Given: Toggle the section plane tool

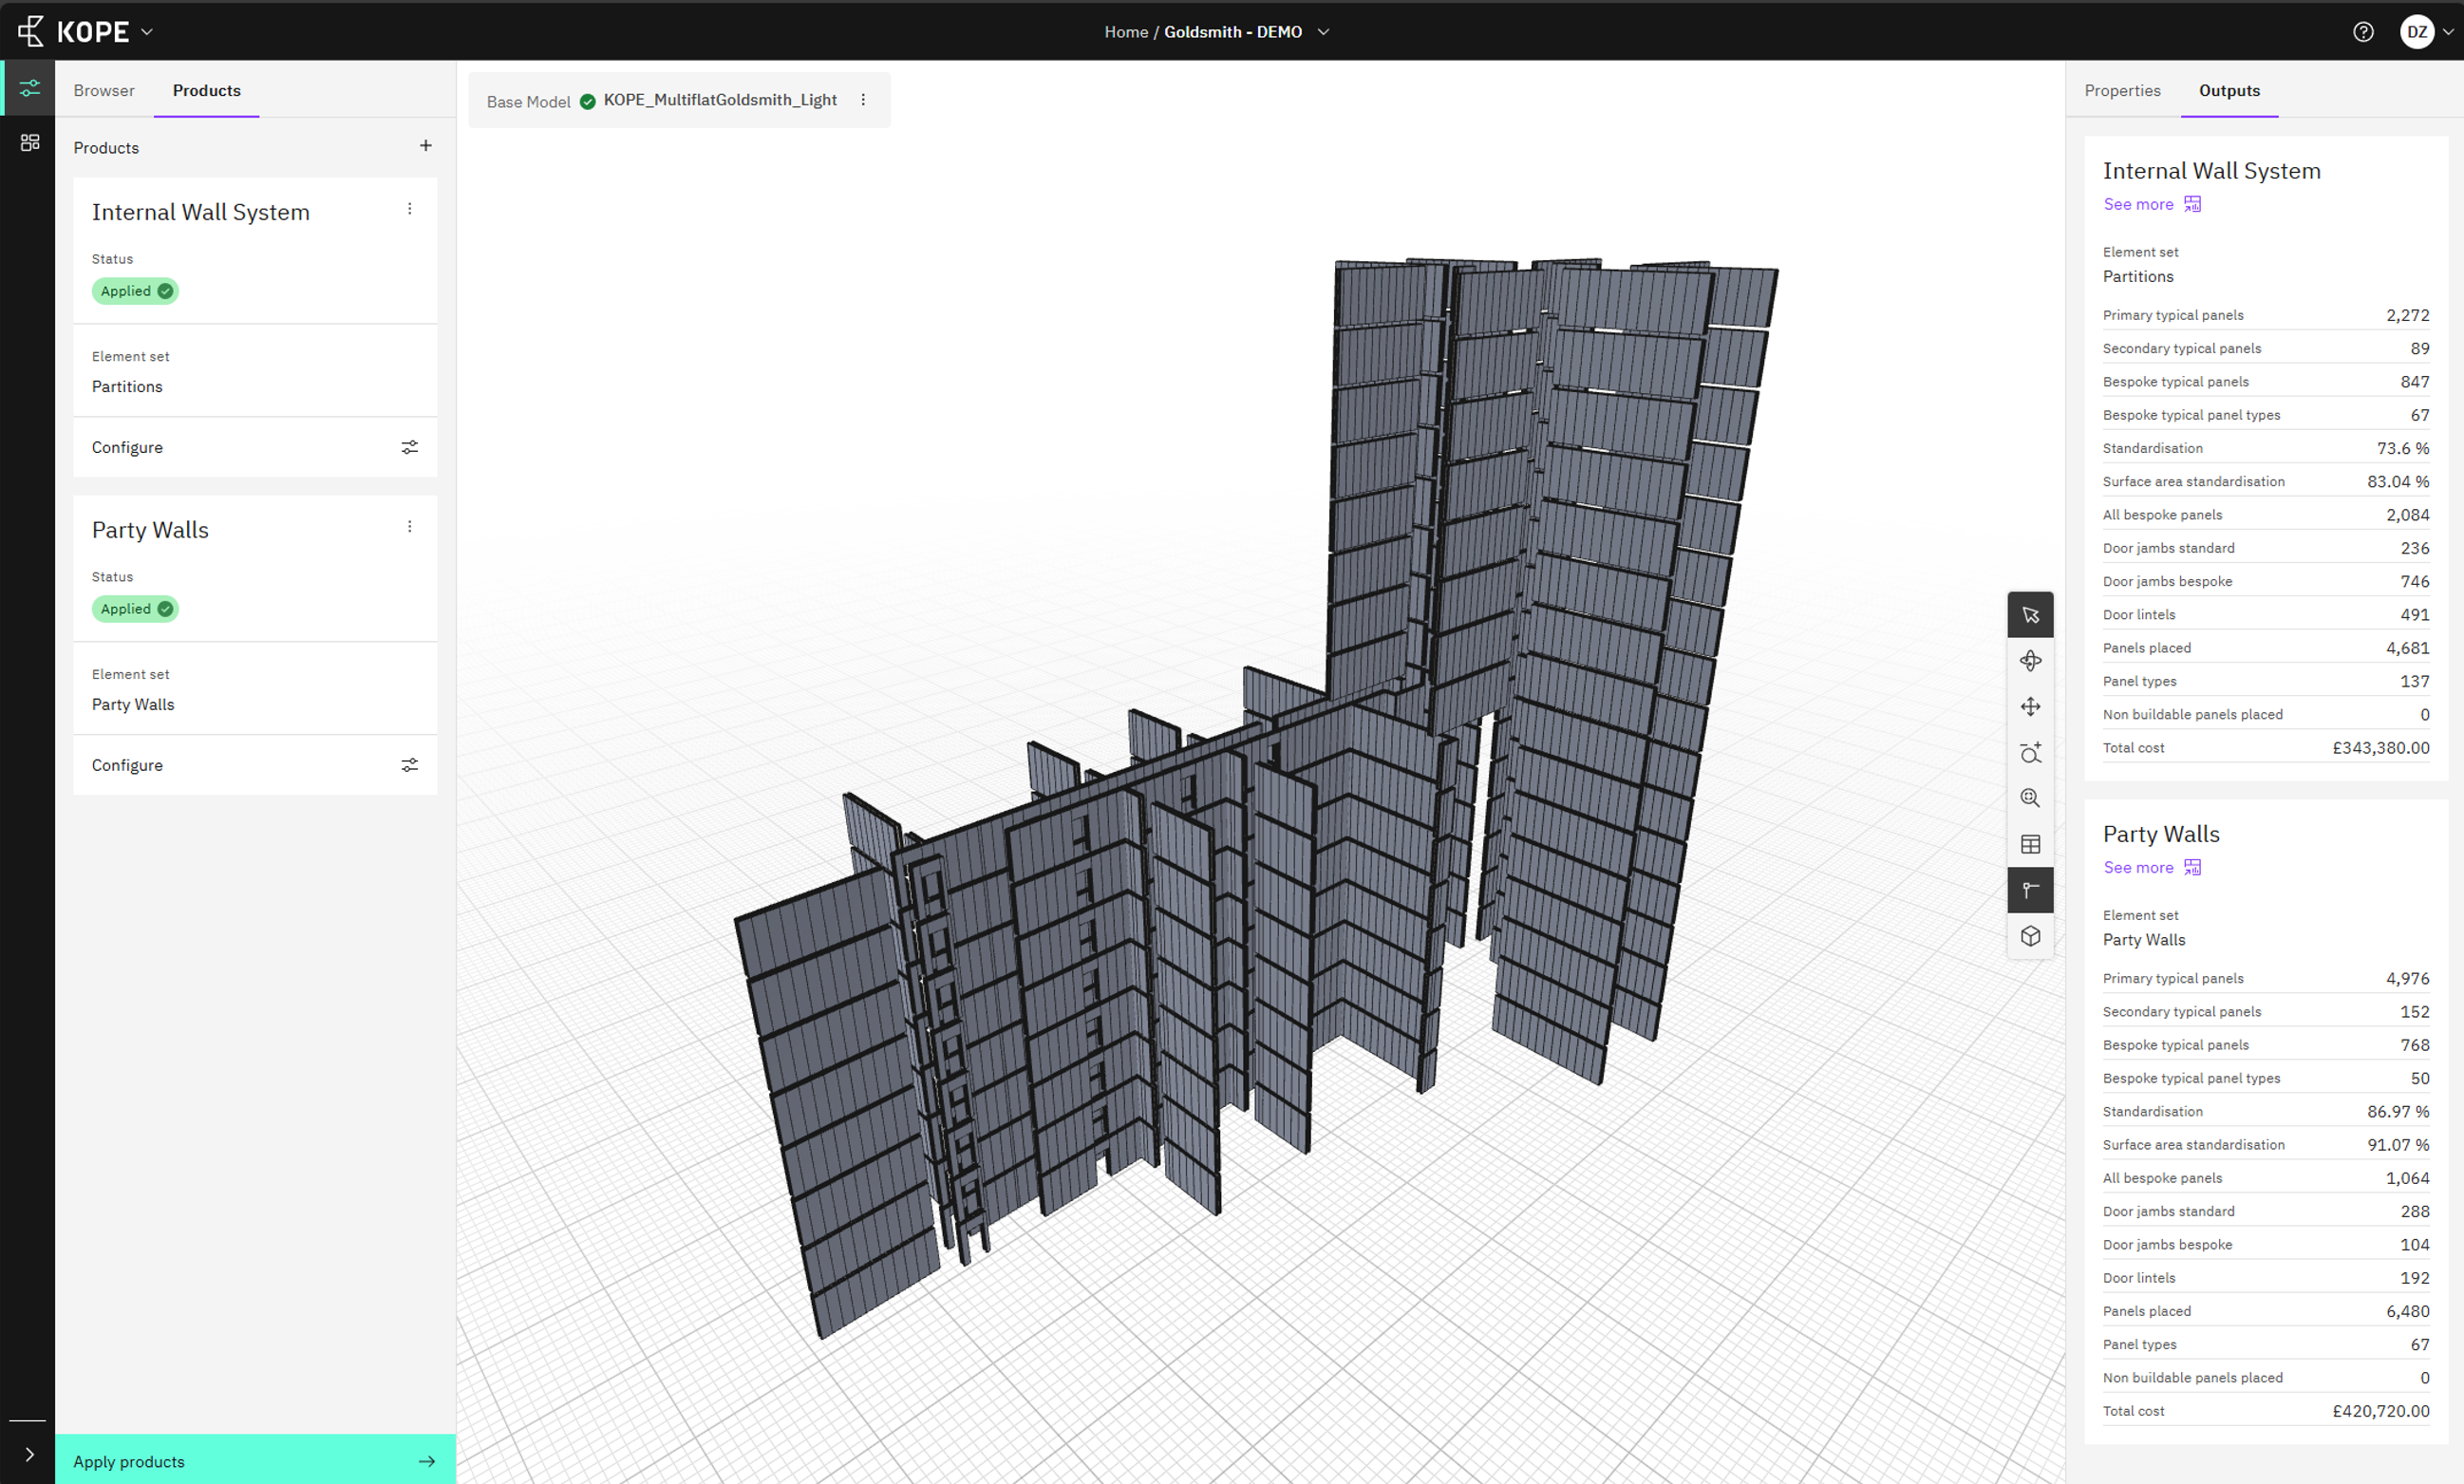Looking at the screenshot, I should click(x=2030, y=890).
